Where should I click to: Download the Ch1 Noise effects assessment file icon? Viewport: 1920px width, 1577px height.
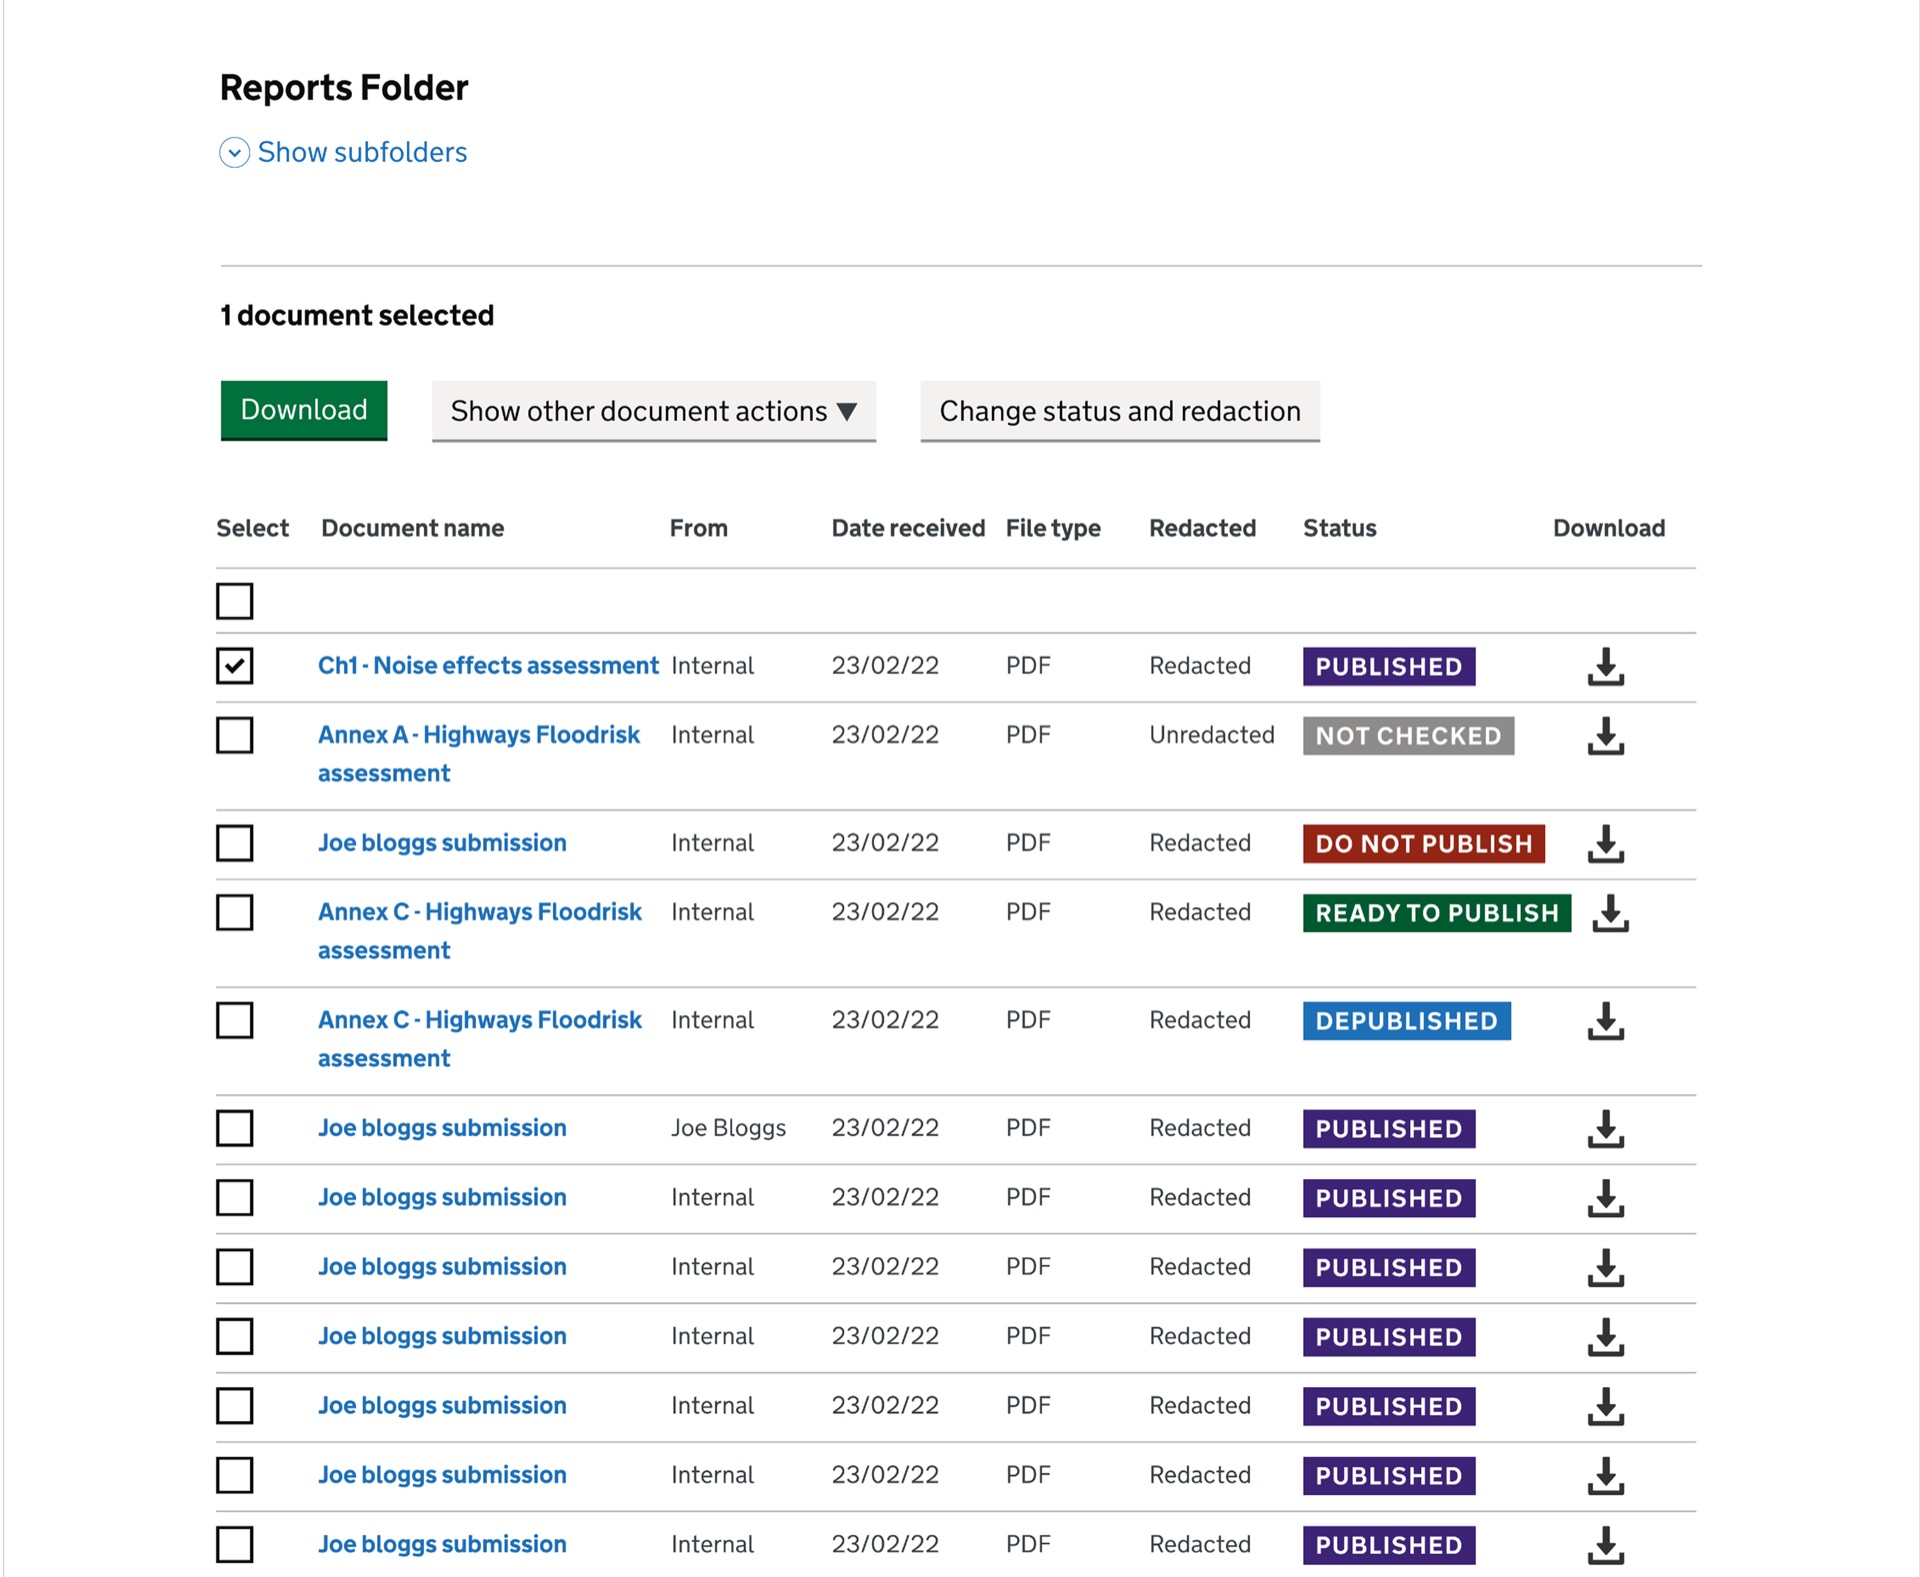[1605, 666]
